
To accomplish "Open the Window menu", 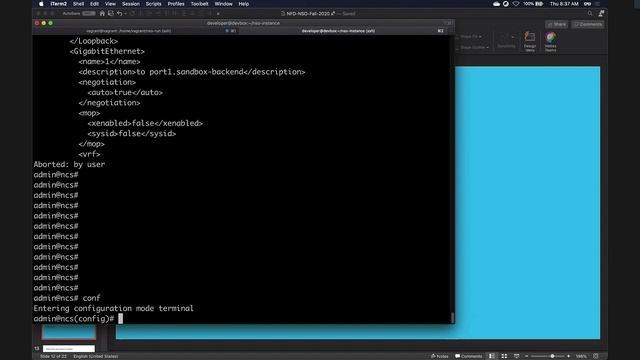I will (x=223, y=4).
